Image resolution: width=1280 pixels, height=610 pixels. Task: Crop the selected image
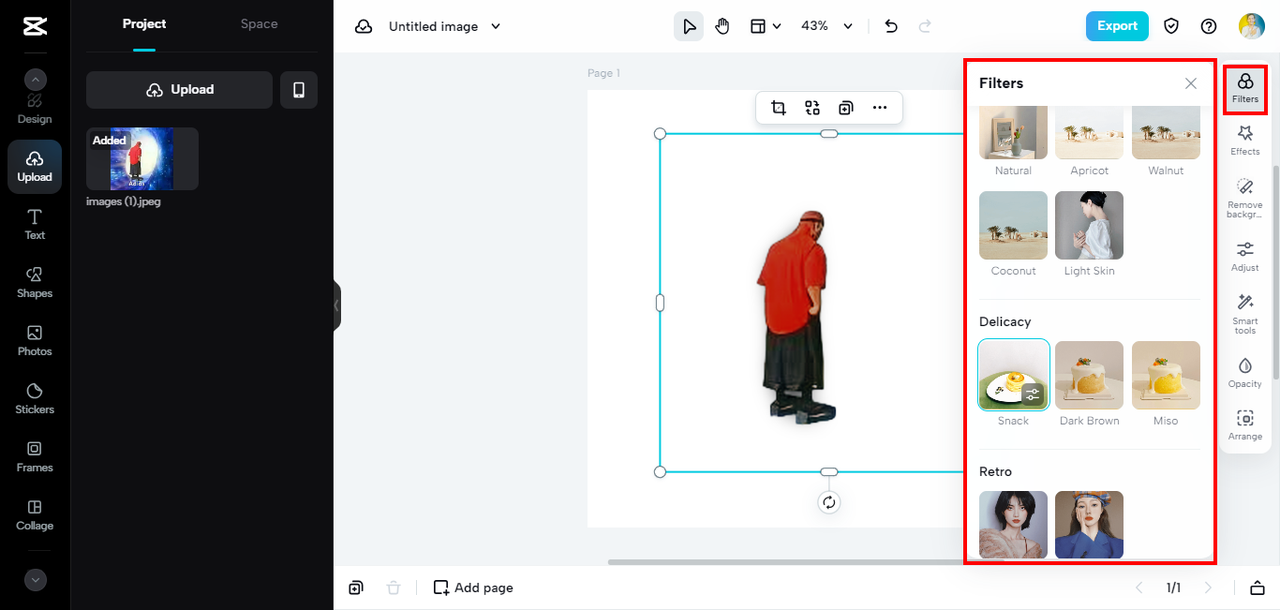[x=778, y=108]
